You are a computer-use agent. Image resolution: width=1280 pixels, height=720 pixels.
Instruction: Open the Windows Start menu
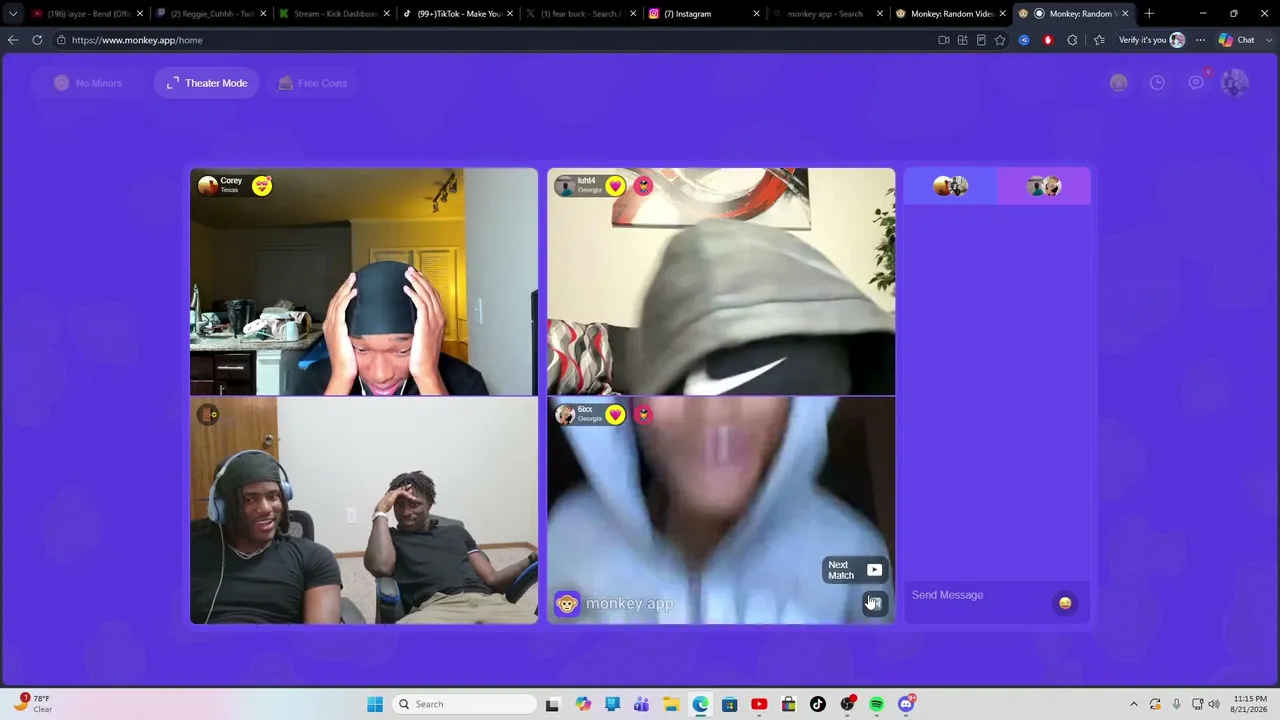point(375,704)
